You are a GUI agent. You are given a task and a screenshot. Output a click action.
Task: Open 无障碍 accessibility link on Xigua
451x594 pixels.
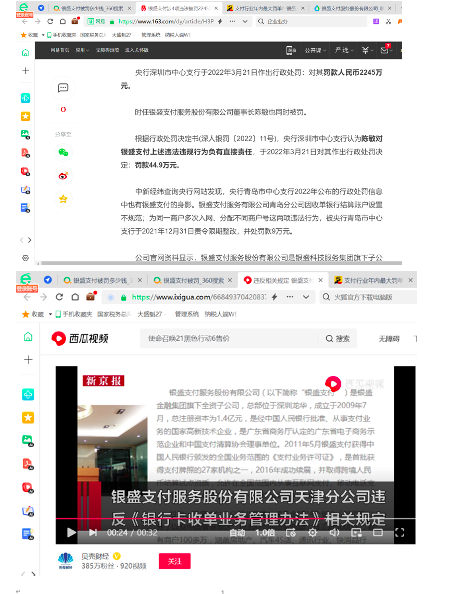coord(389,339)
